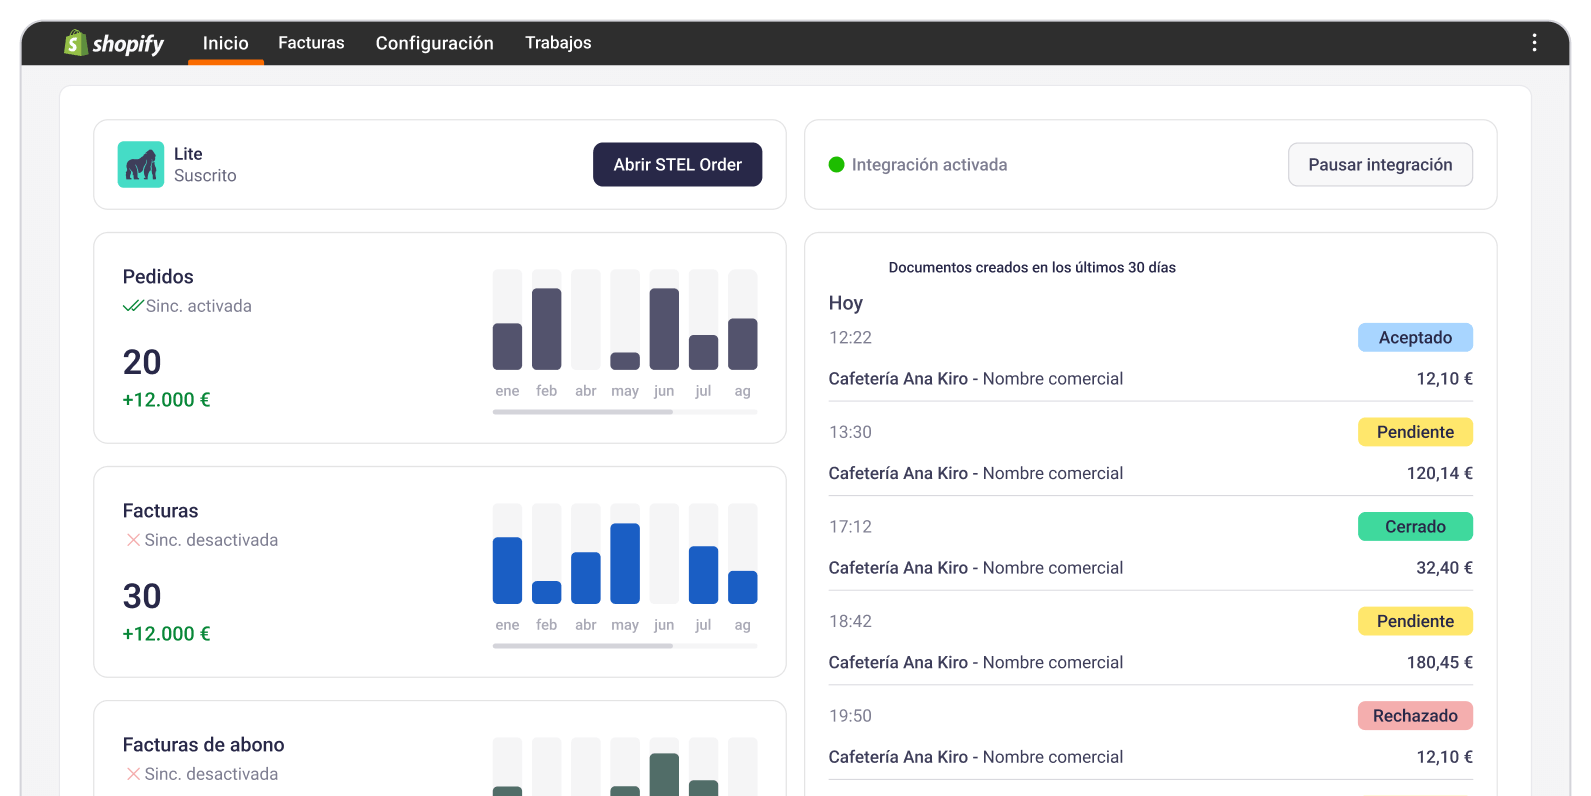Go to the Configuración tab
This screenshot has width=1591, height=796.
[x=434, y=43]
